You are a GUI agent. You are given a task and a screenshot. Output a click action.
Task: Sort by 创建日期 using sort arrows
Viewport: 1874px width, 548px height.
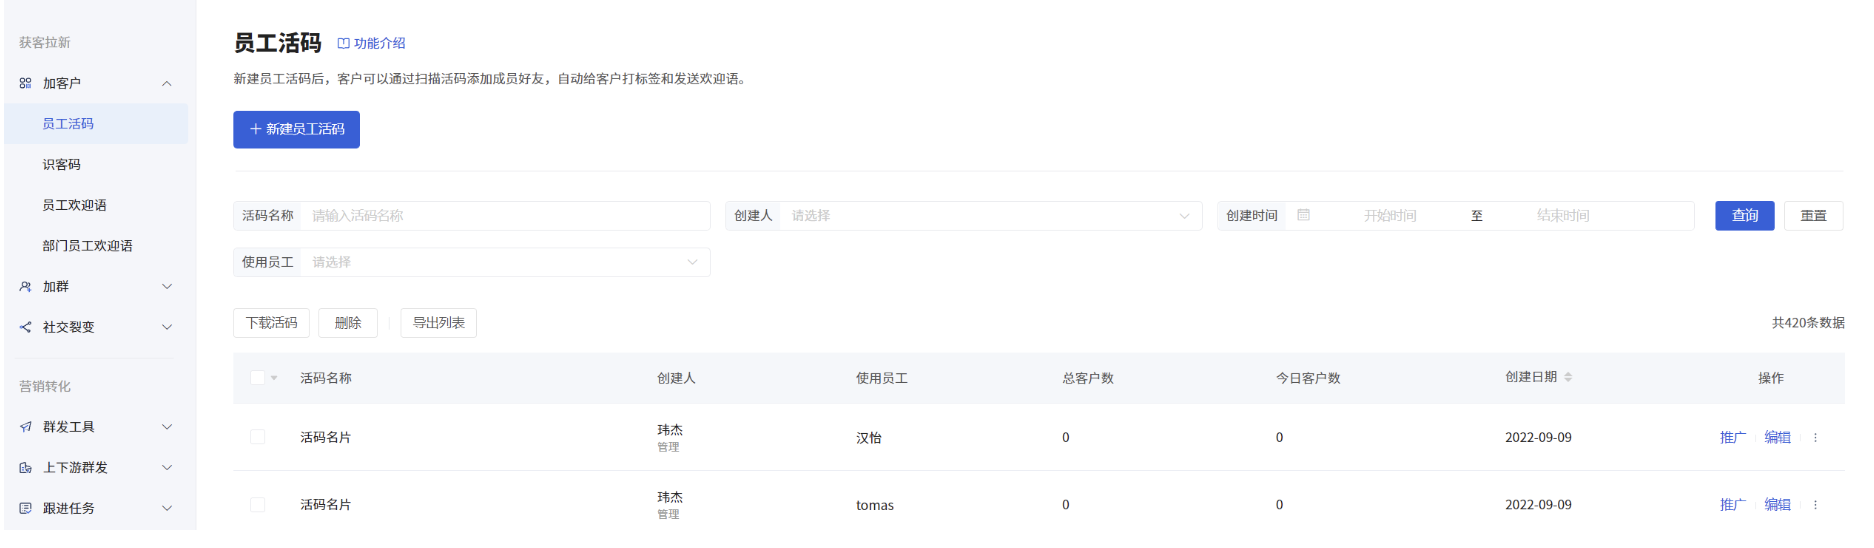pos(1568,377)
